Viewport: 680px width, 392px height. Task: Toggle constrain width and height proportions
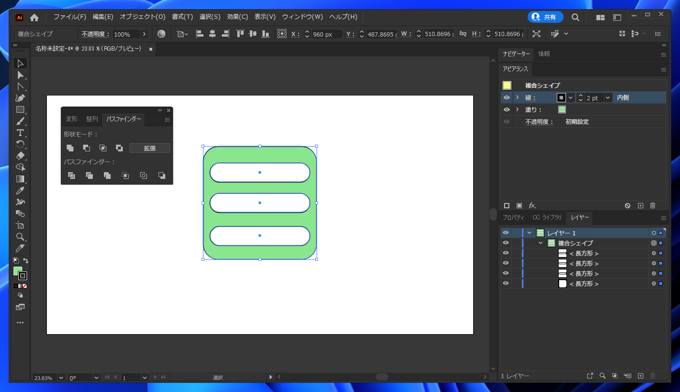tap(463, 34)
